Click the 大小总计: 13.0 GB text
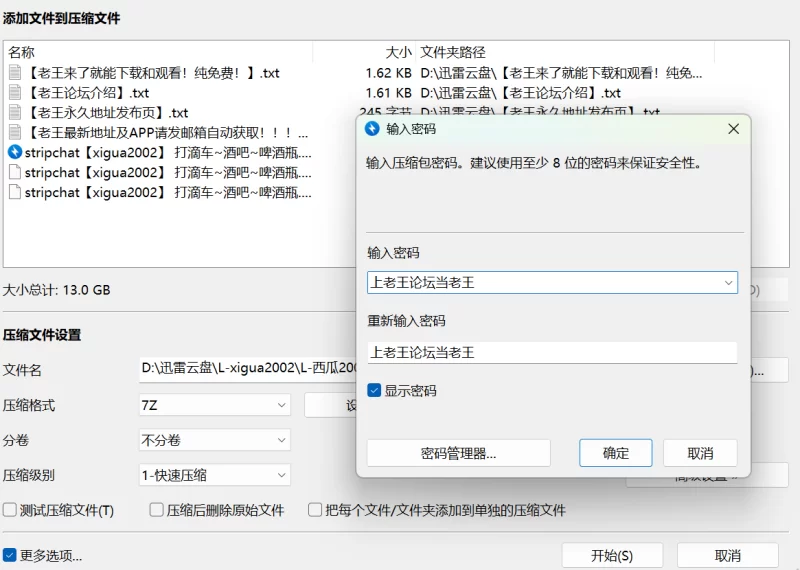The height and width of the screenshot is (570, 800). (57, 290)
